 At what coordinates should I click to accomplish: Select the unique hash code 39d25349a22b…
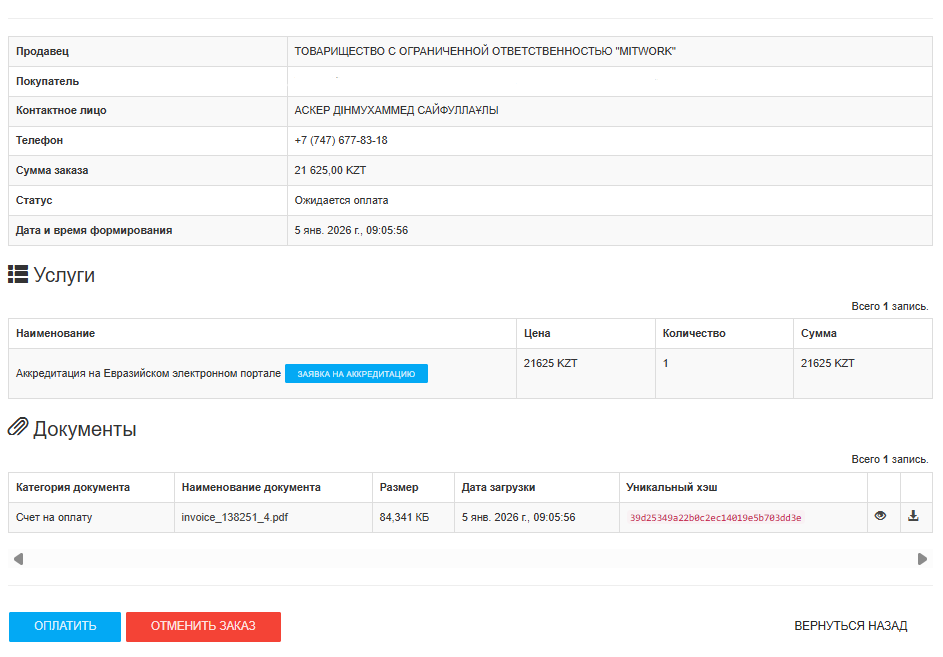[x=715, y=518]
